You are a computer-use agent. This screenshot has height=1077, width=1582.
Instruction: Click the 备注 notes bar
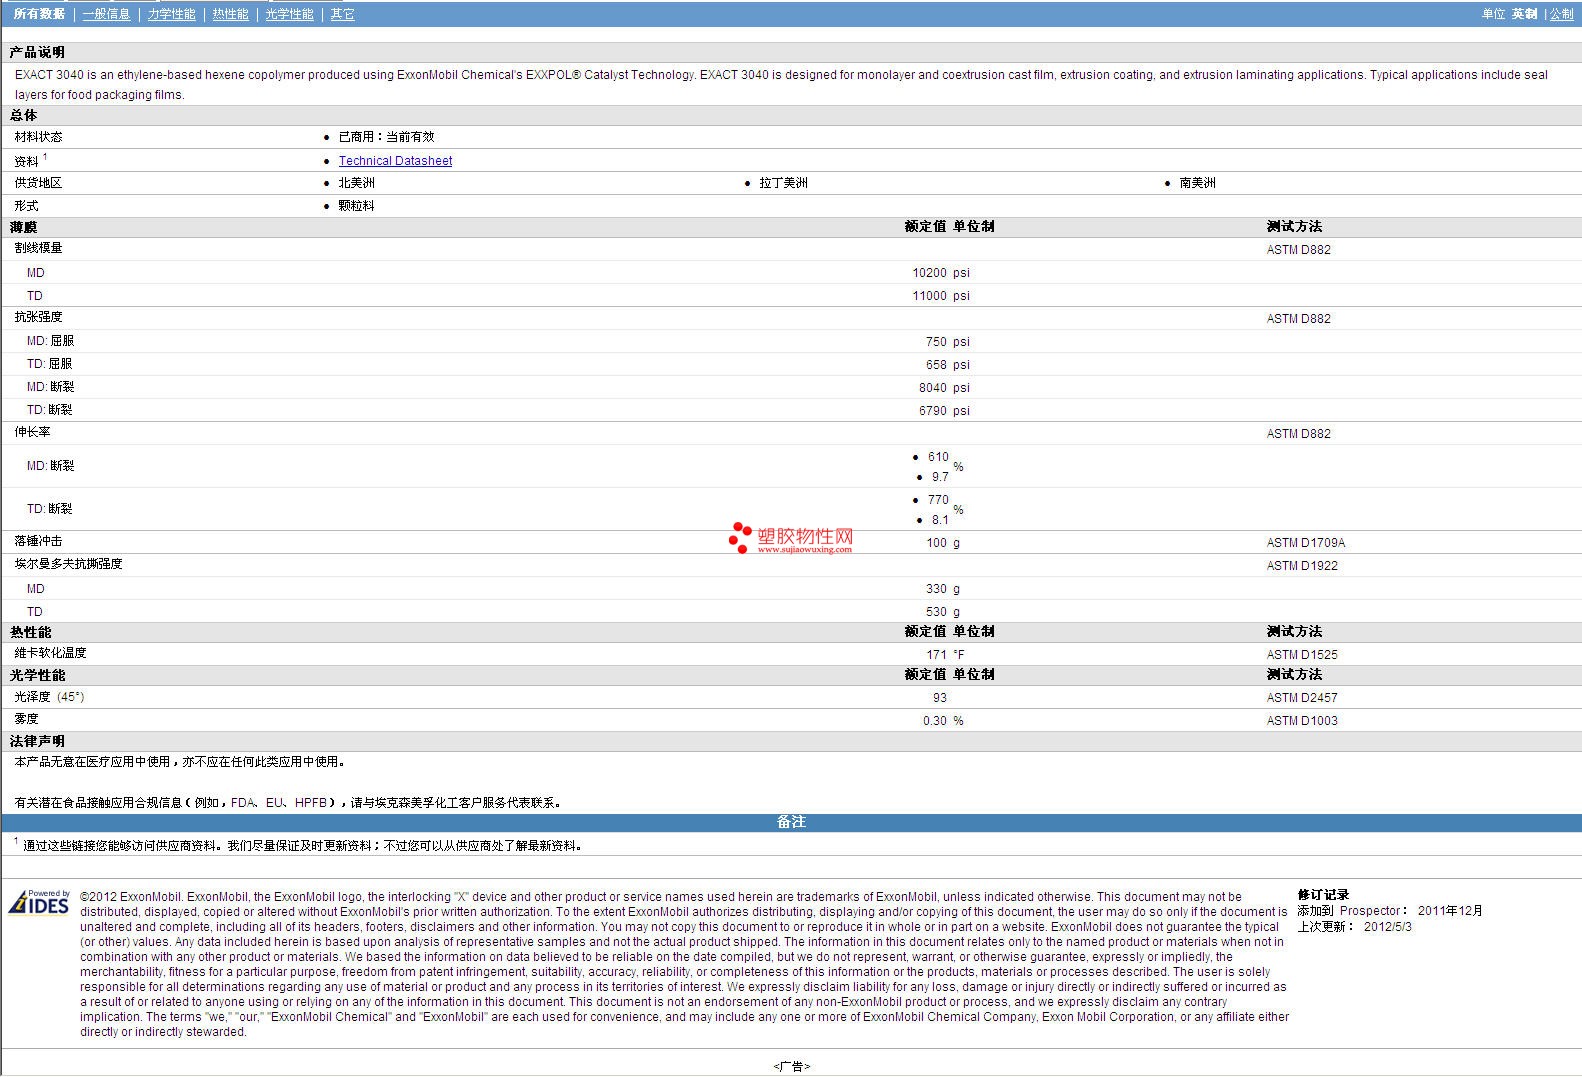791,822
